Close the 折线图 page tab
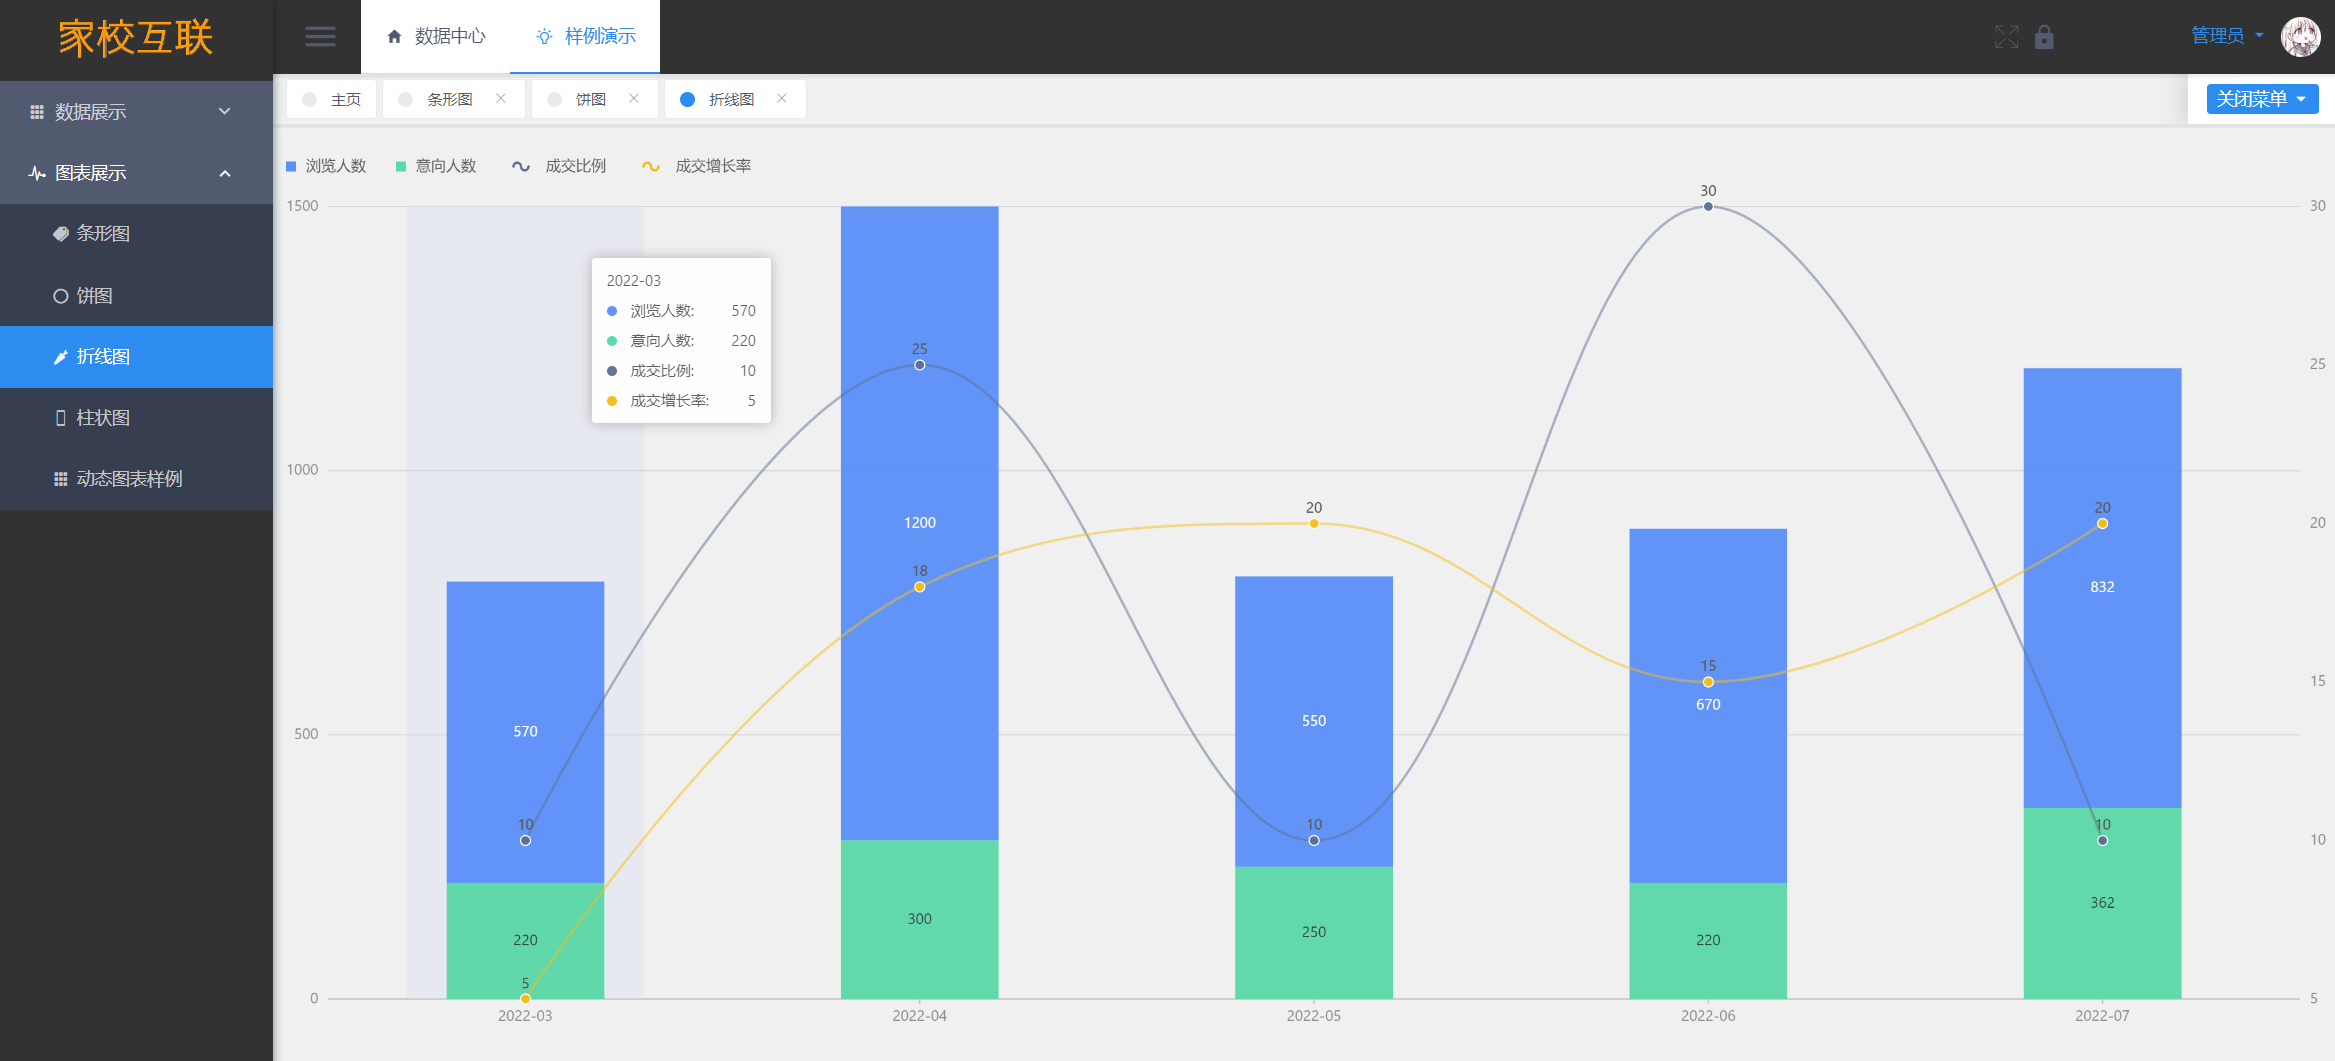2335x1061 pixels. (x=782, y=98)
